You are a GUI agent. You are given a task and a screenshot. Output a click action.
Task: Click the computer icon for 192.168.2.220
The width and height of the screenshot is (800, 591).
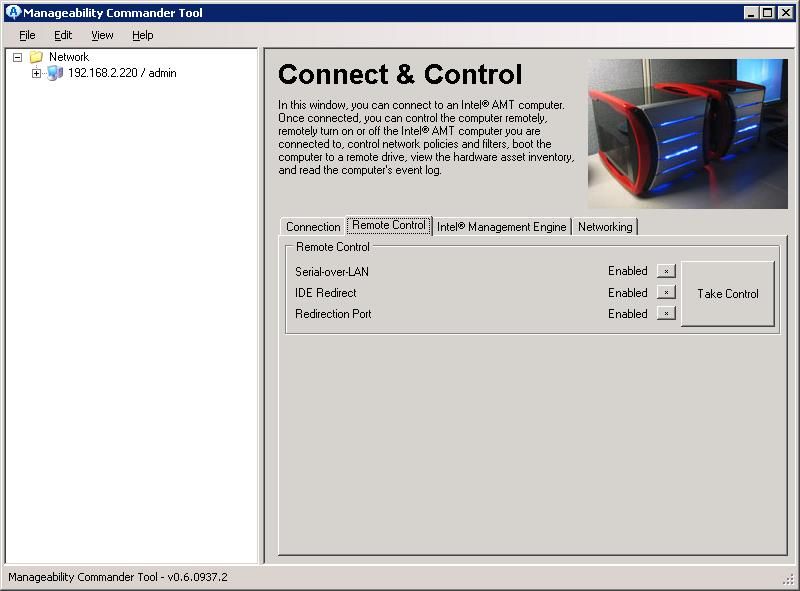coord(55,73)
